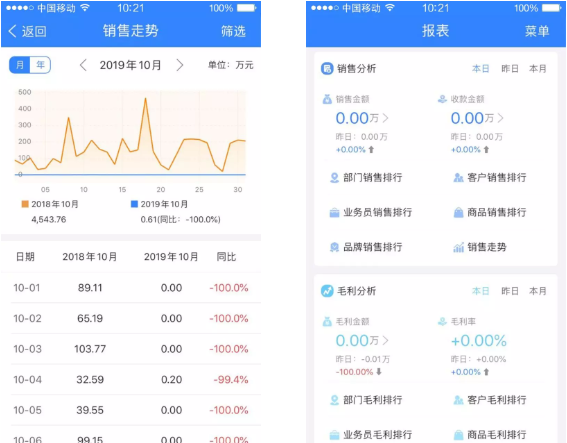
Task: Click the 39.55 value in 10-05 row
Action: pos(90,410)
